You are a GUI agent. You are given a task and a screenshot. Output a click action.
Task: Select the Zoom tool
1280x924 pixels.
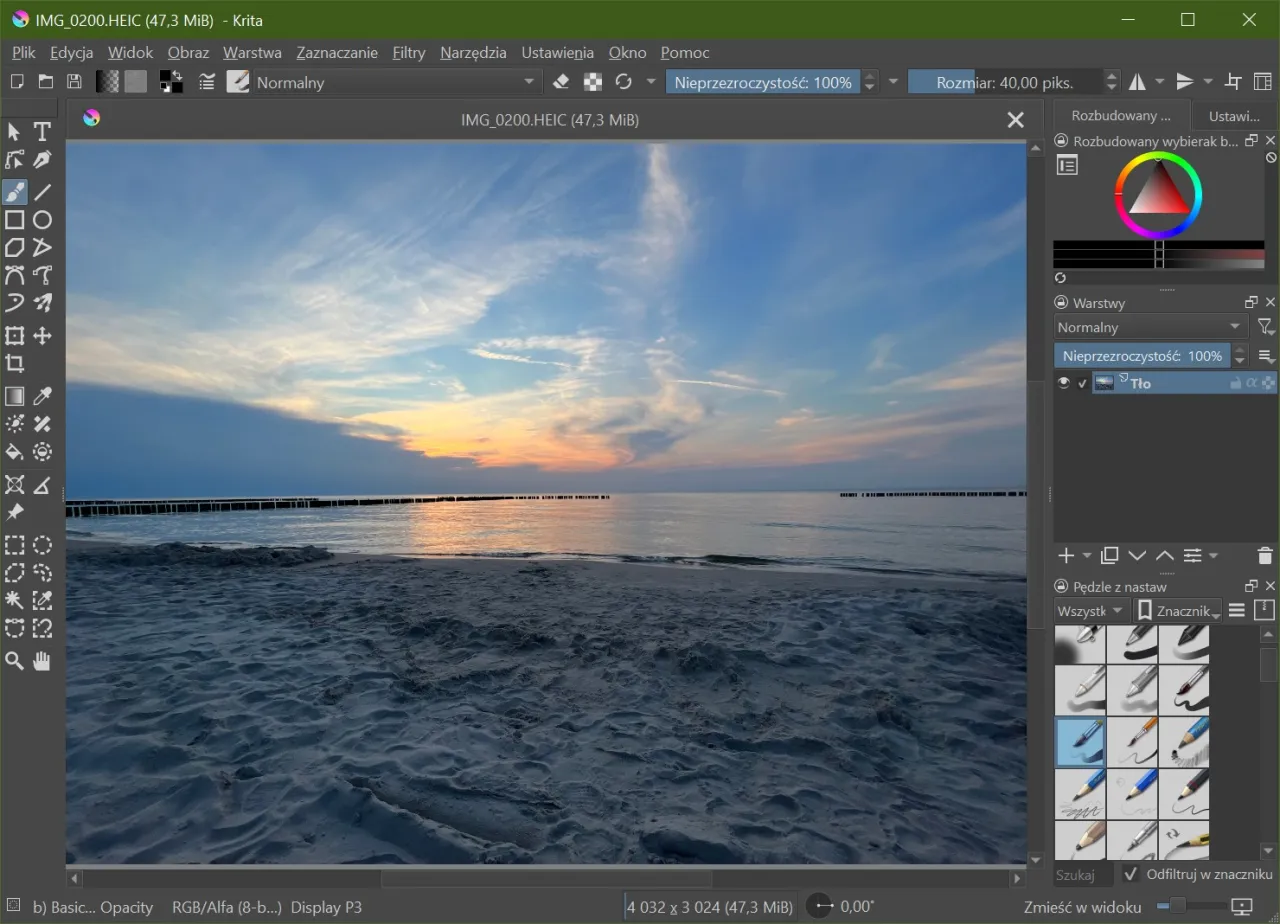[x=14, y=660]
